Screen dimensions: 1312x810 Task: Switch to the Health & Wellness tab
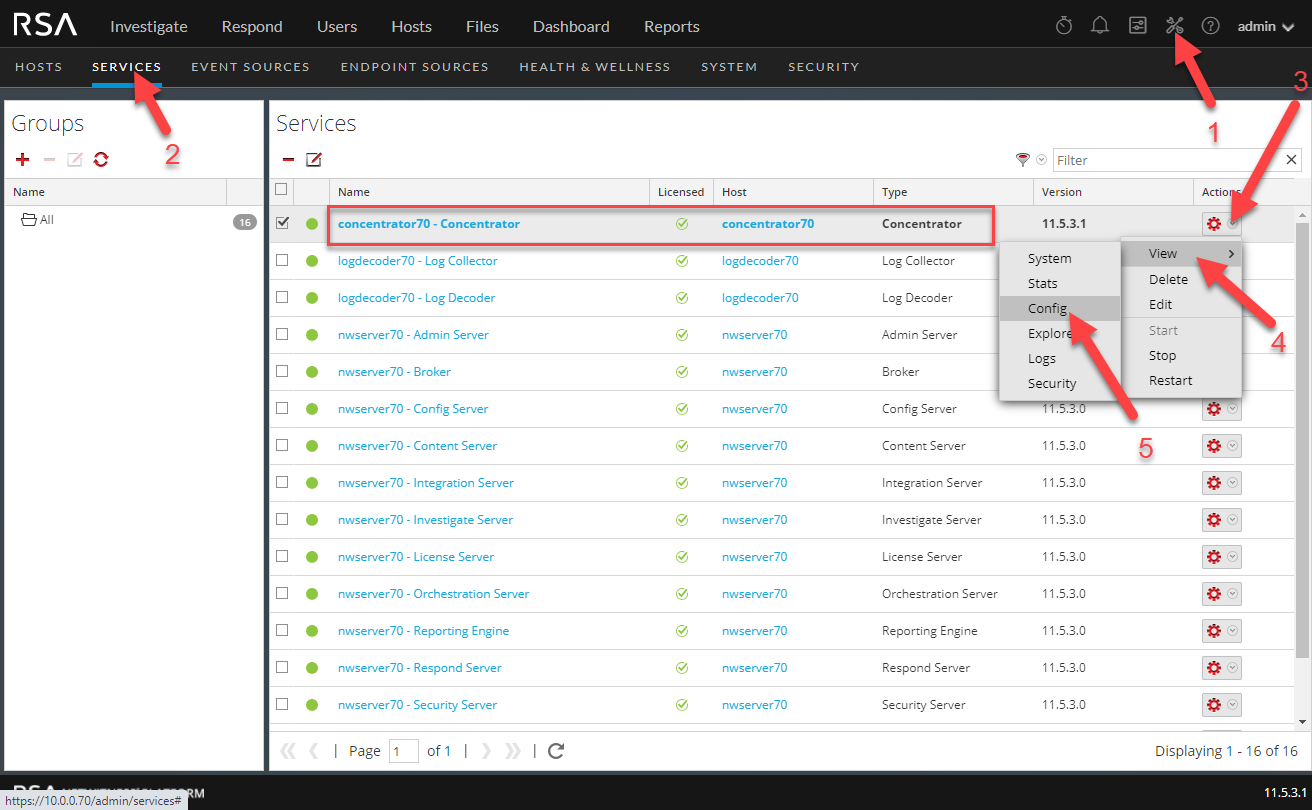[x=594, y=67]
